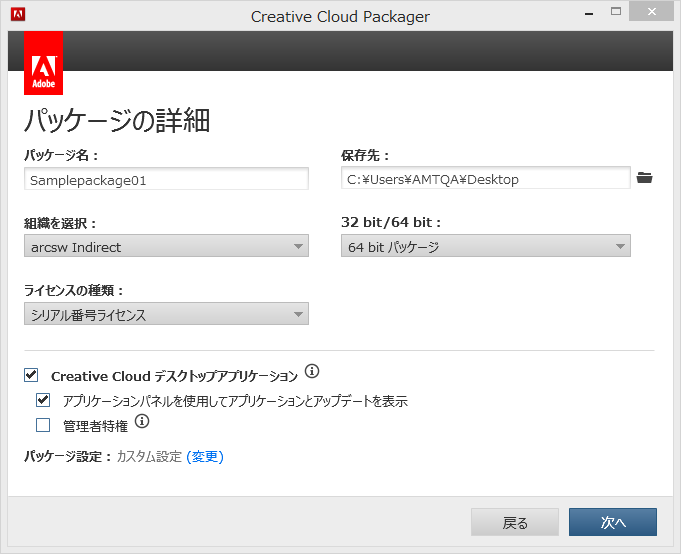681x554 pixels.
Task: Open the ライセンスの種類 dropdown
Action: coord(166,315)
